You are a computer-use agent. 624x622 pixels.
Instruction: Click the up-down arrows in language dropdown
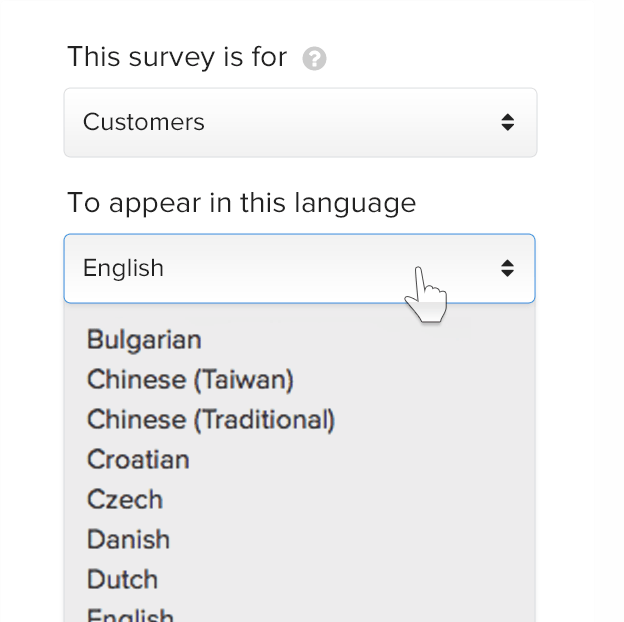(508, 268)
